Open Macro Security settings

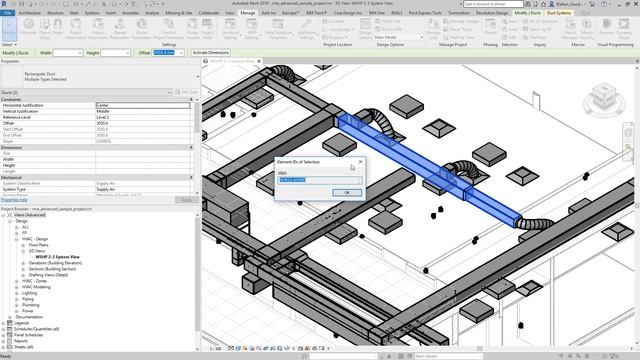(587, 28)
